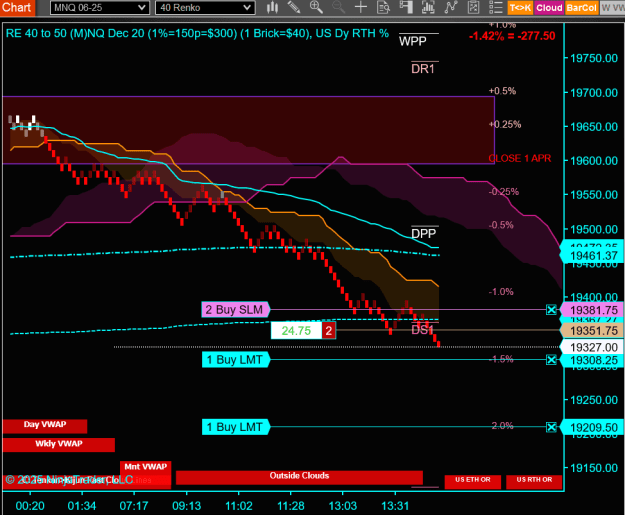Click the 19308.25 cyan price marker
Screen dimensions: 625x515
click(x=593, y=360)
